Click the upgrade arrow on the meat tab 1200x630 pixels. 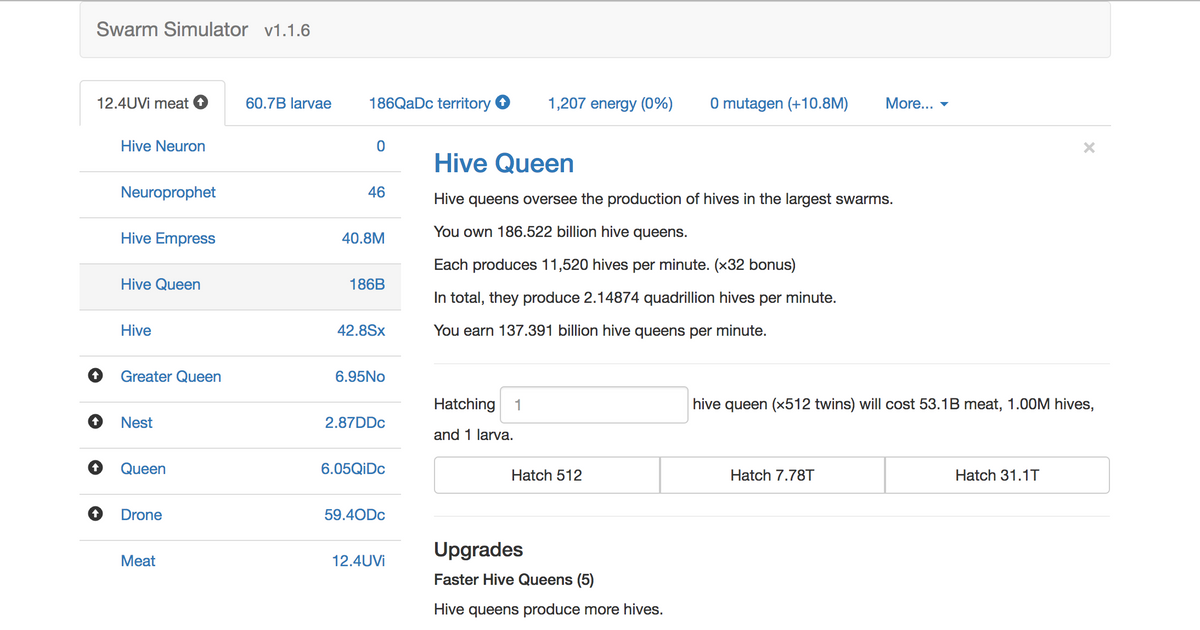(x=201, y=102)
